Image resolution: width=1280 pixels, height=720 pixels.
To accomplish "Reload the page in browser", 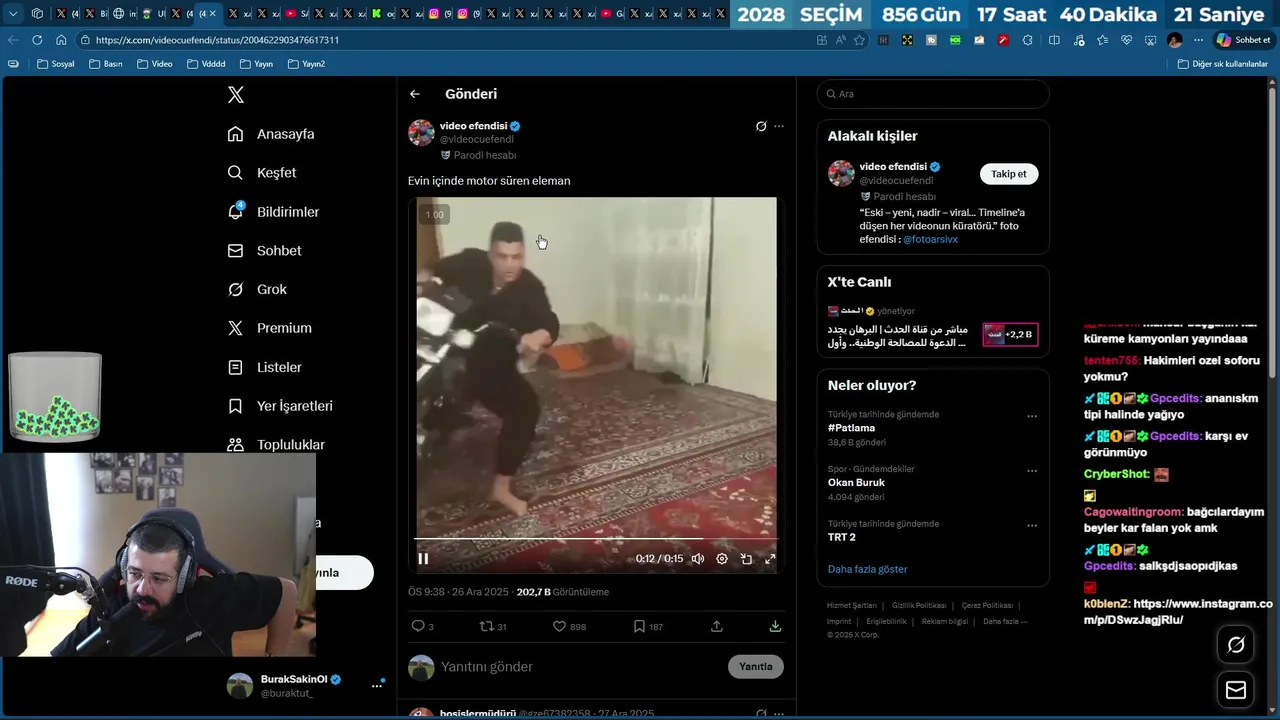I will (x=37, y=40).
